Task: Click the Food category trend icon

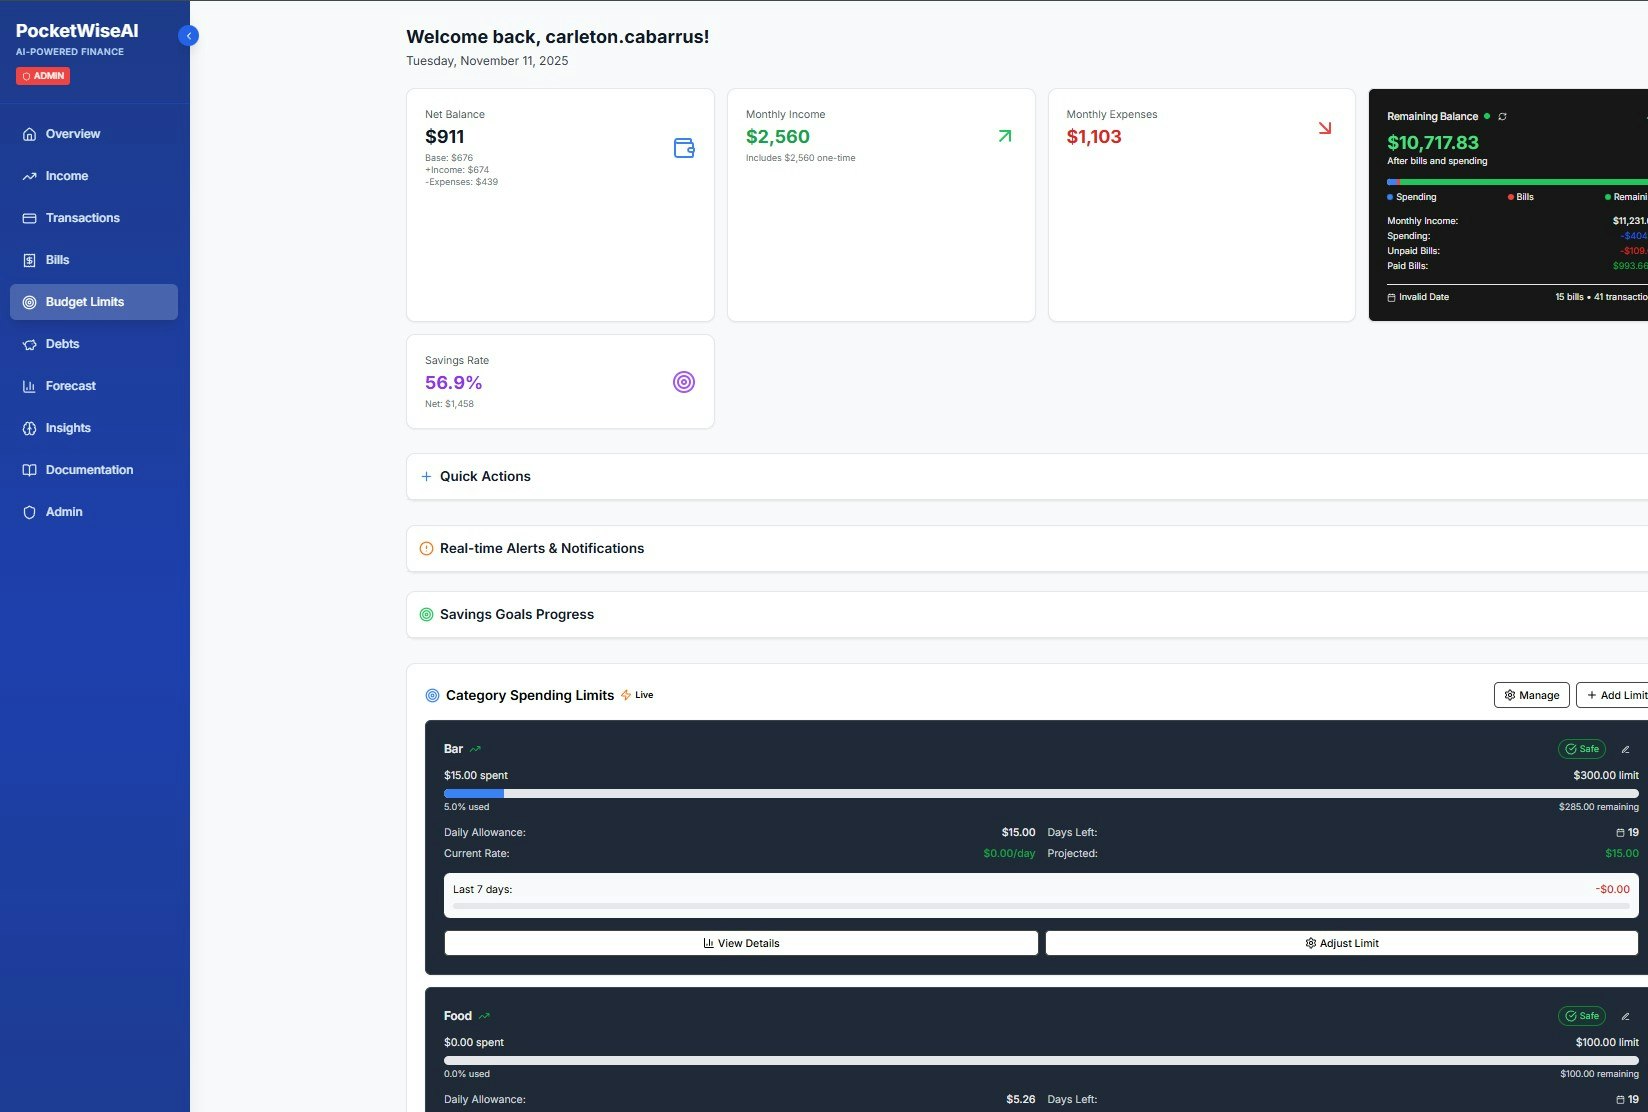Action: [x=484, y=1016]
